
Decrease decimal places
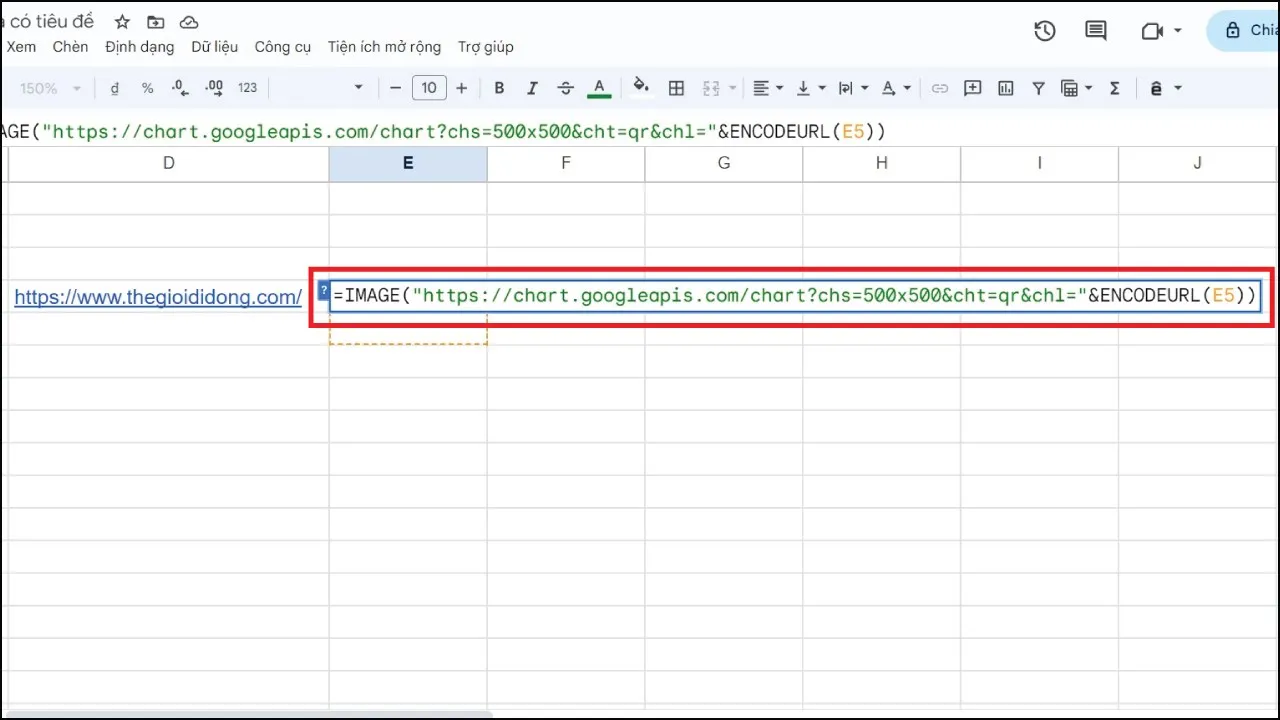(180, 88)
